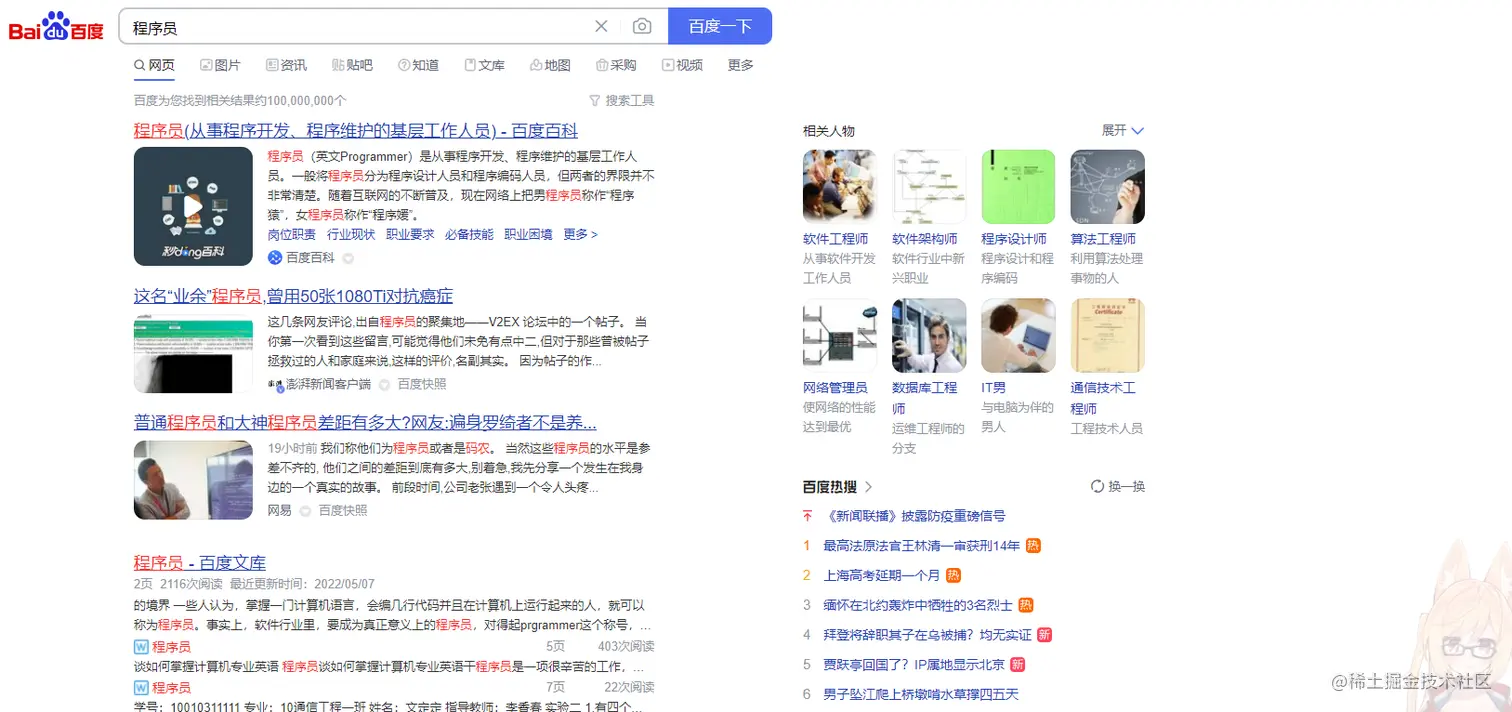
Task: Select the 网页 tab
Action: click(154, 65)
